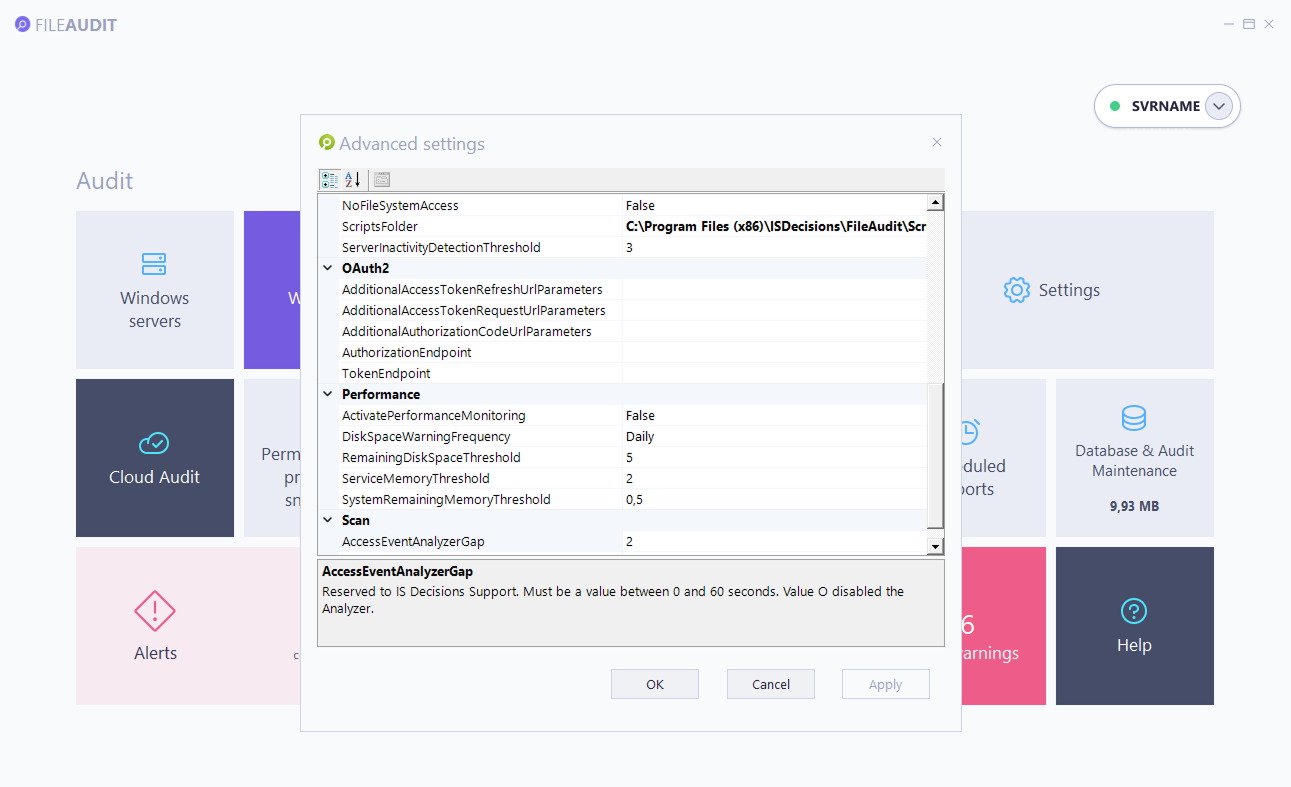Click the property grid scrollbar down arrow
This screenshot has height=787, width=1291.
click(935, 547)
